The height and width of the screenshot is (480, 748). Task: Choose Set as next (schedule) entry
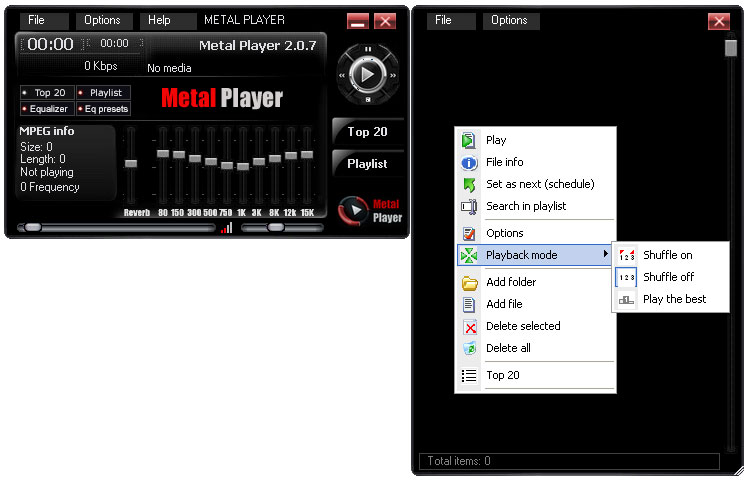[535, 185]
